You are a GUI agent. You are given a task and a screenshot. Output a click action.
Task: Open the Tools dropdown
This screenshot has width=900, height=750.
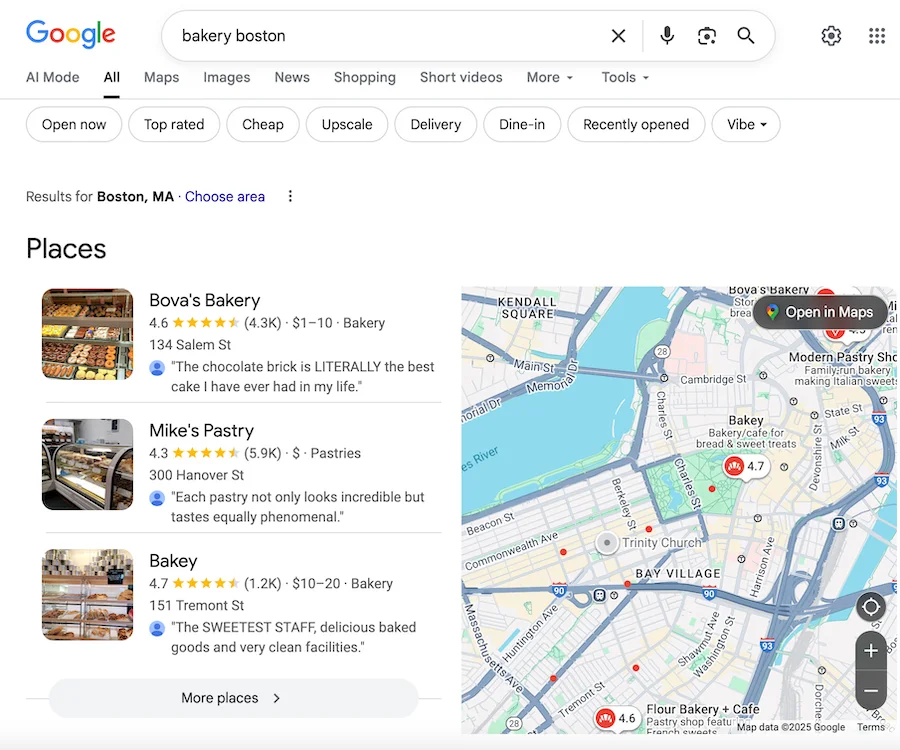[623, 77]
